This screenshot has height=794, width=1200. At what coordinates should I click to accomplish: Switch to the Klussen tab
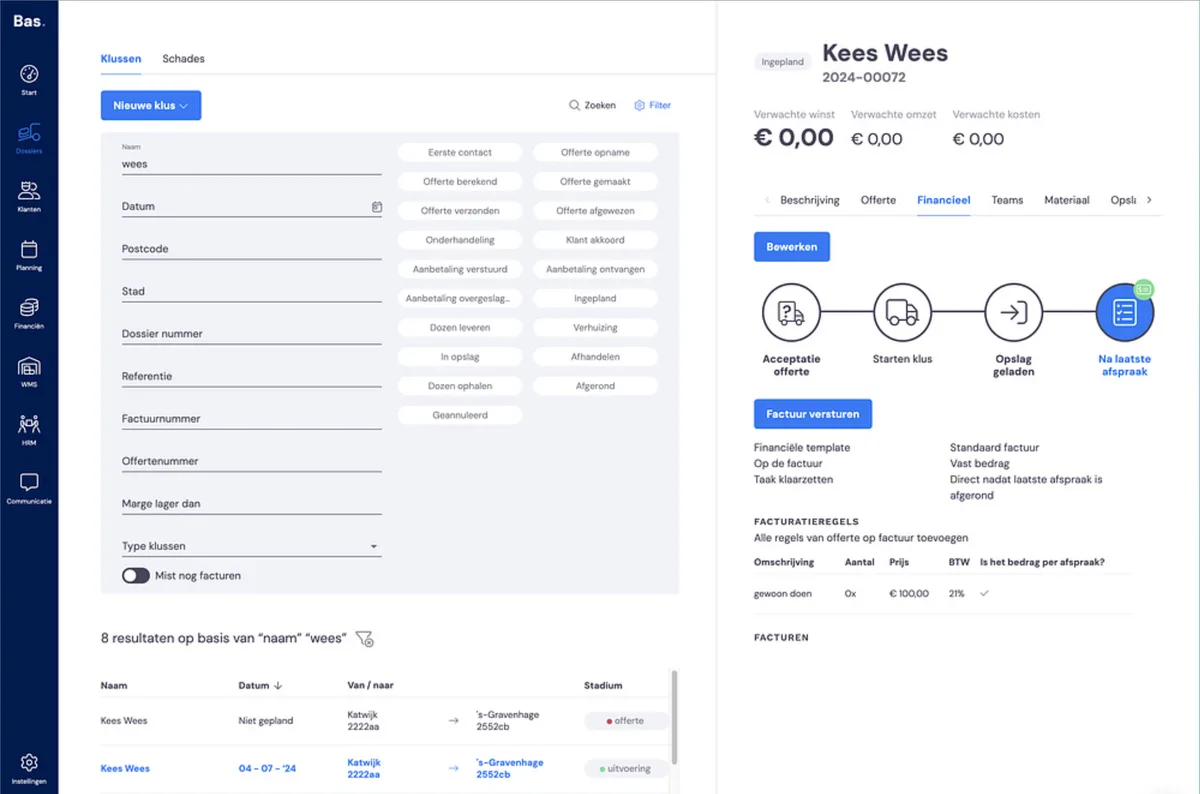pos(121,59)
